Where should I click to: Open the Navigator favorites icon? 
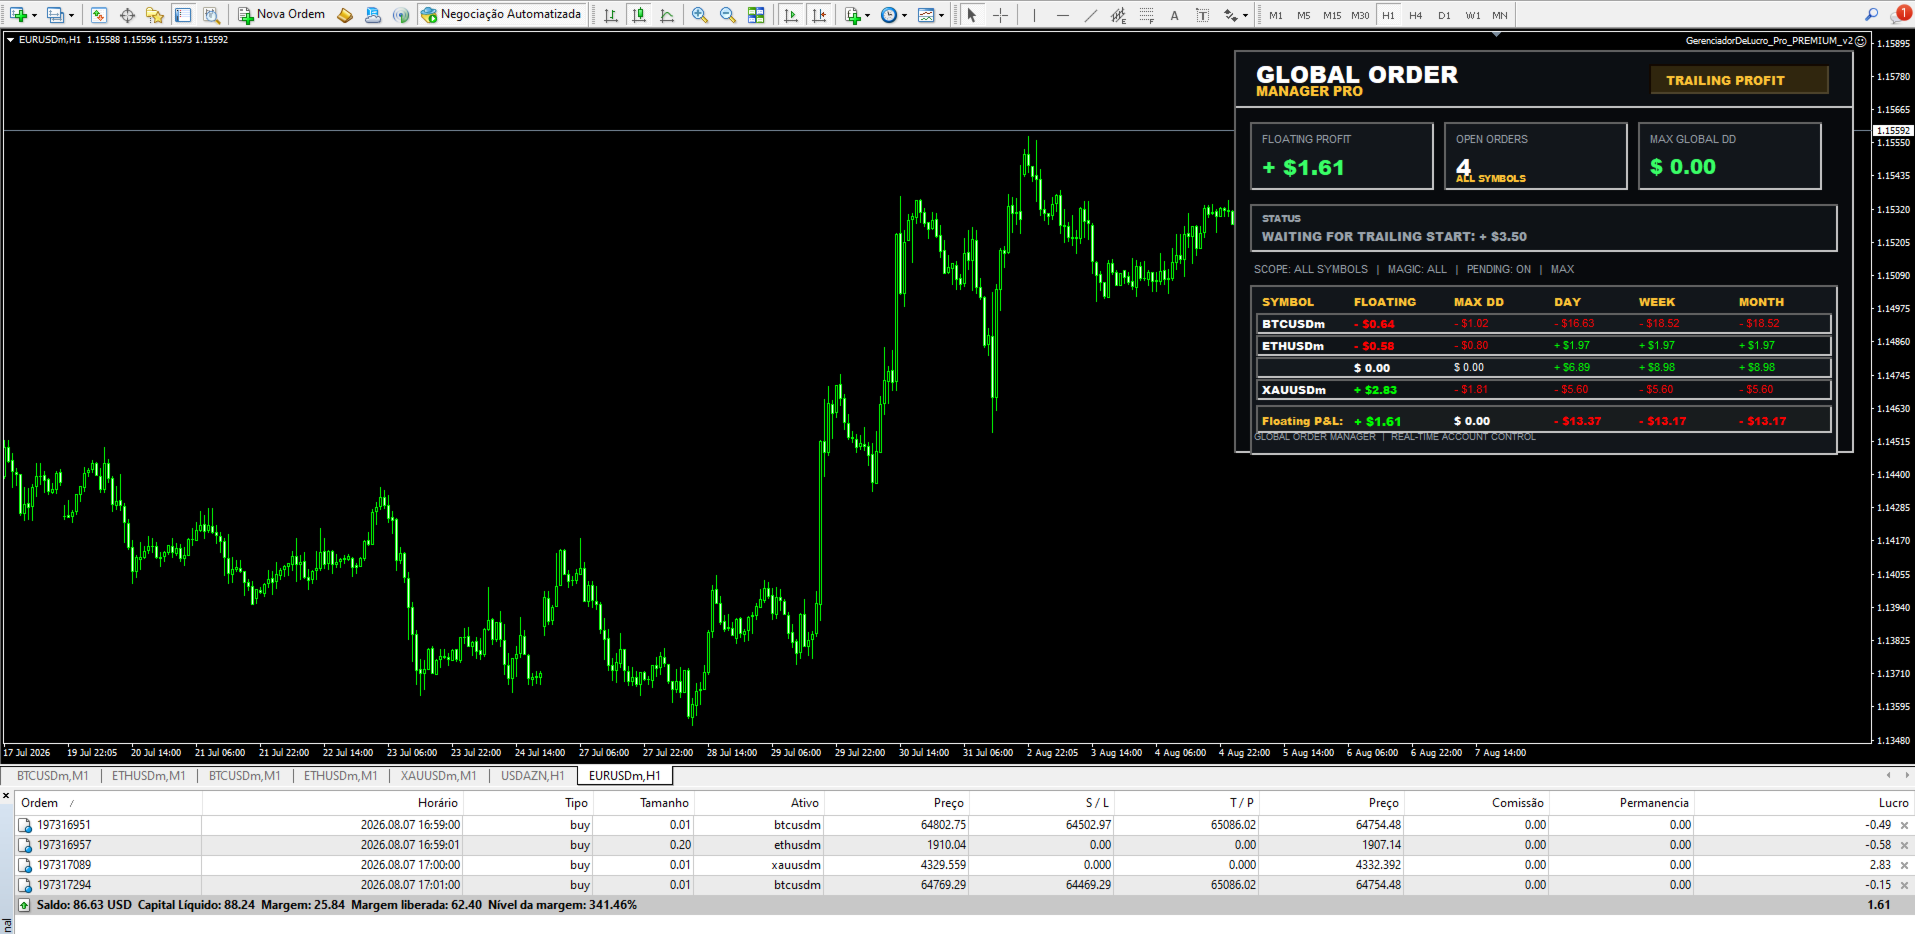click(x=155, y=15)
